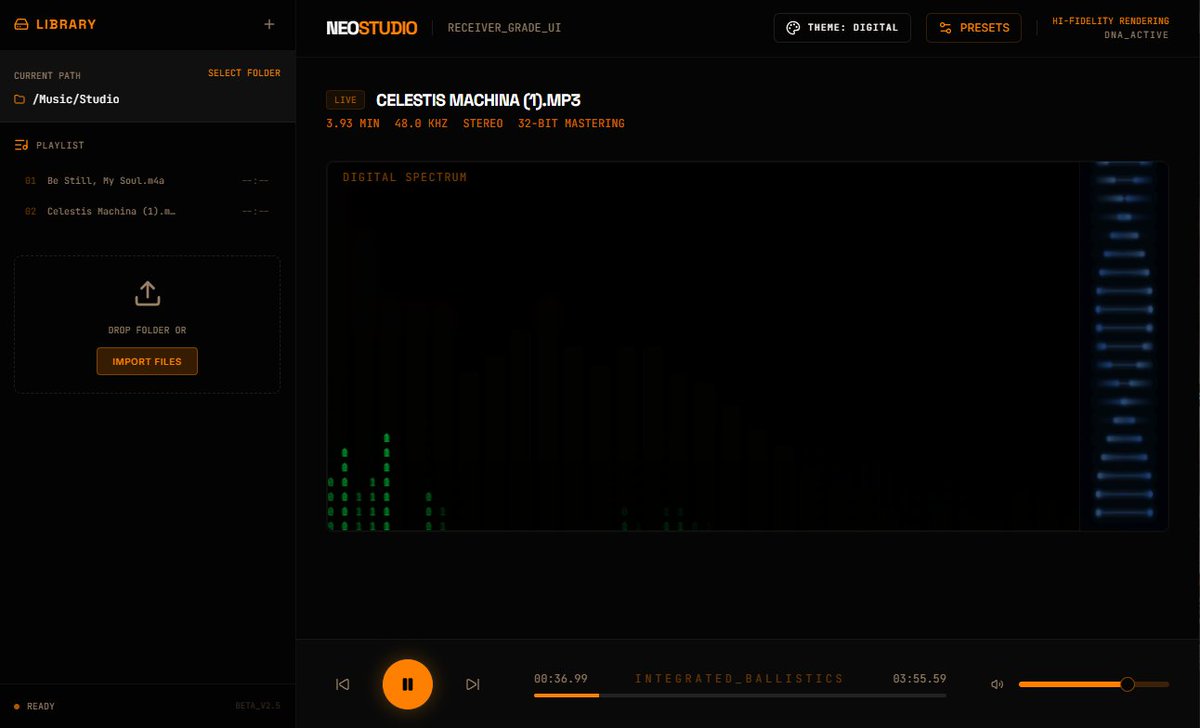Screen dimensions: 1200x728
Task: Open the PRESETS picker
Action: click(973, 27)
